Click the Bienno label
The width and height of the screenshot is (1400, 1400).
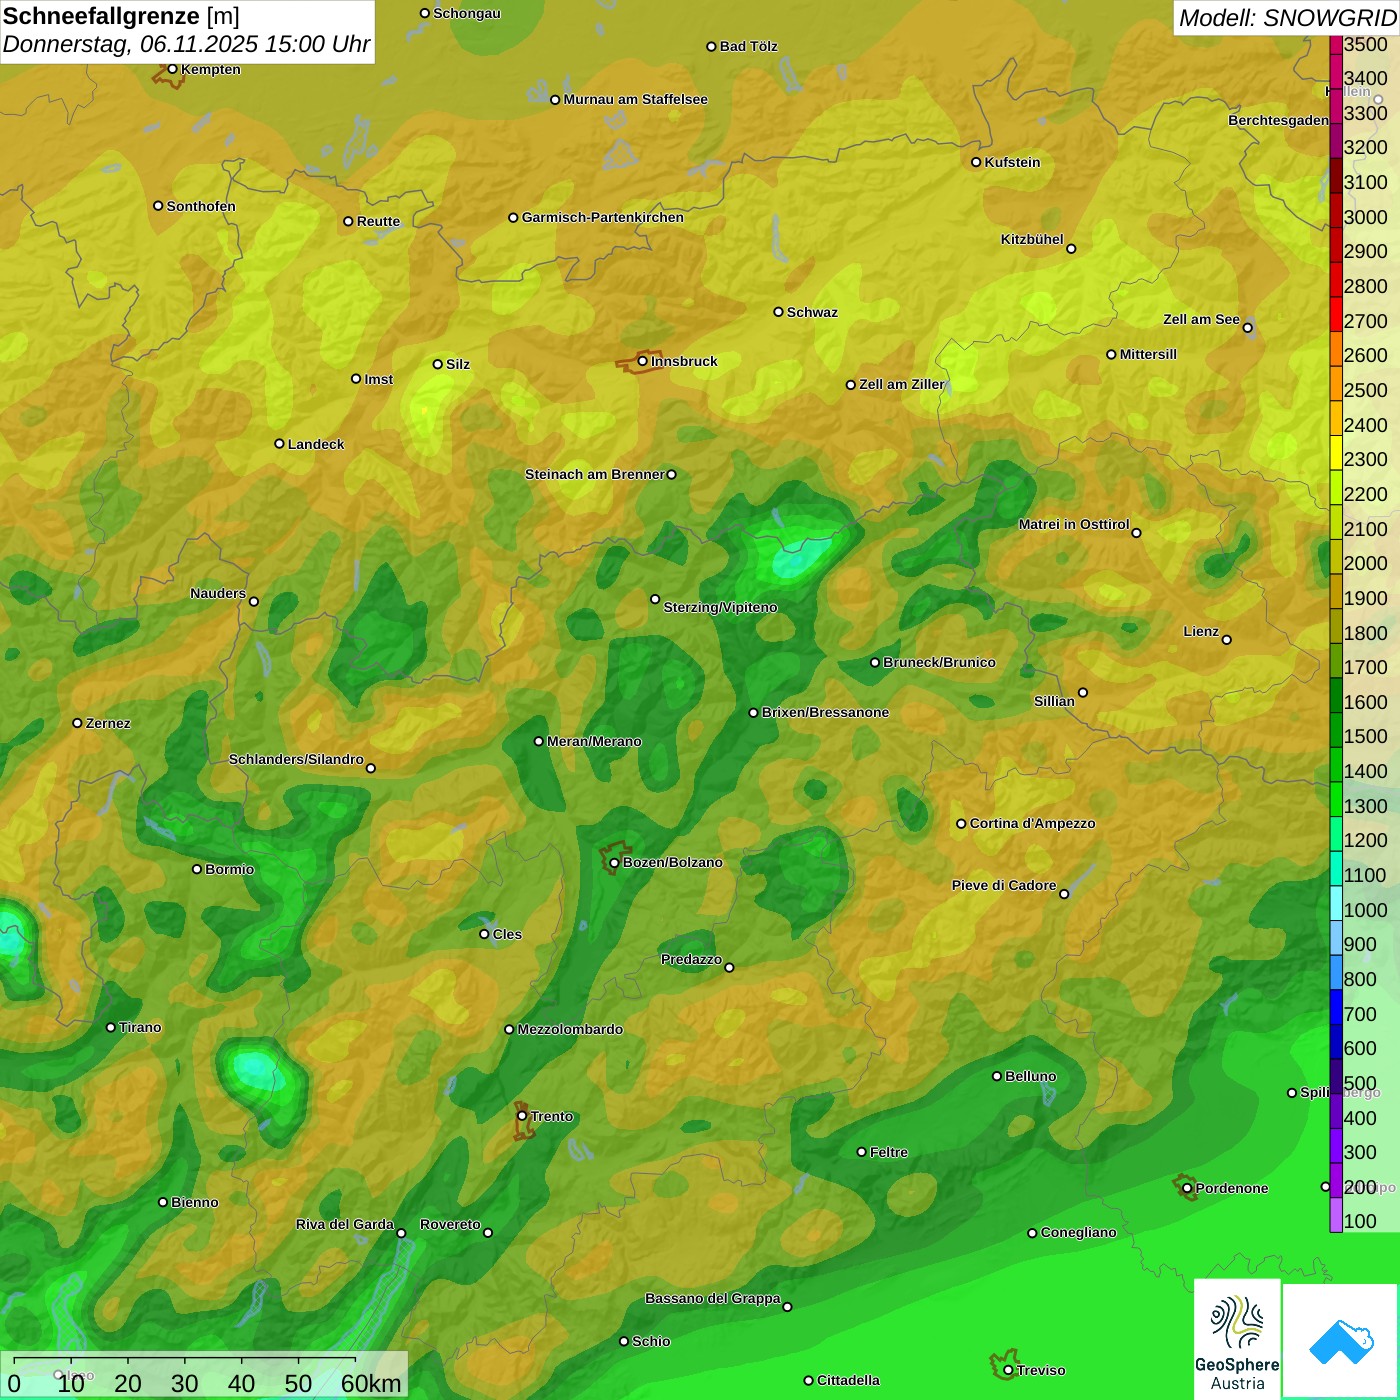tap(195, 1202)
